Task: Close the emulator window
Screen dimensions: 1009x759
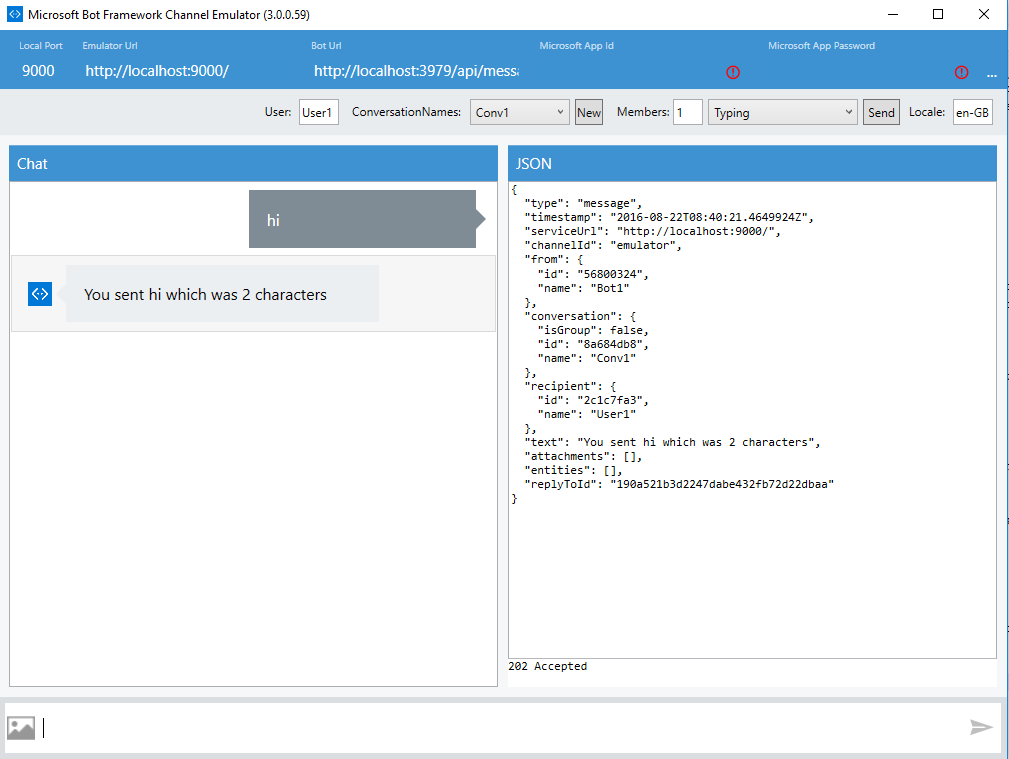Action: tap(984, 14)
